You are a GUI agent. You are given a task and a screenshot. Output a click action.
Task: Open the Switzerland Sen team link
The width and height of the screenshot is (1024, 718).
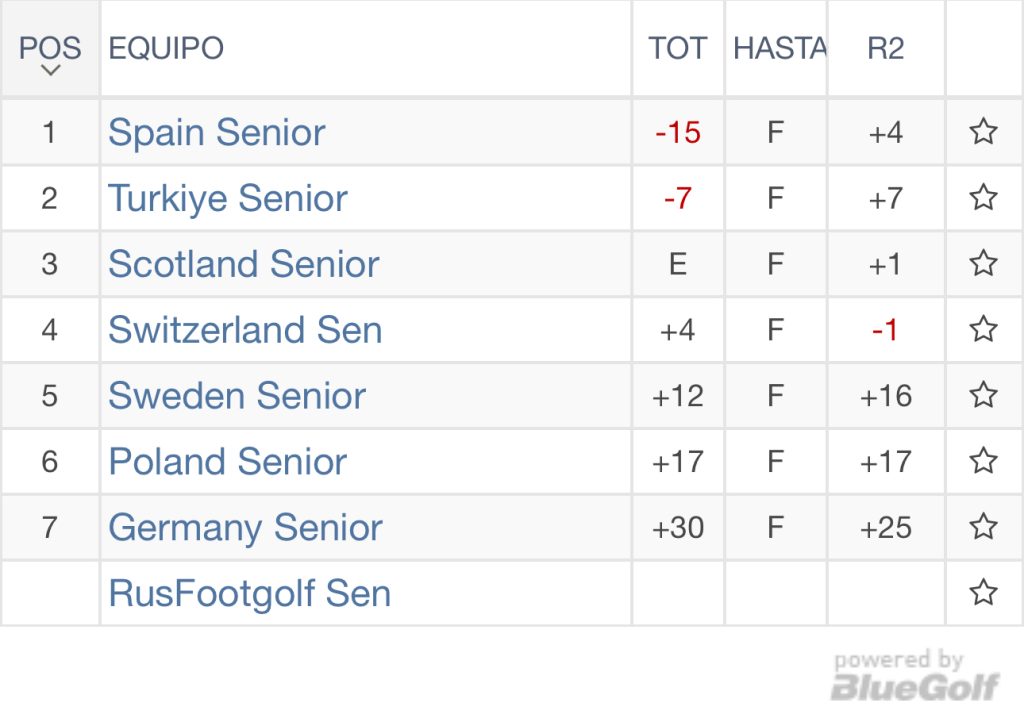click(245, 329)
